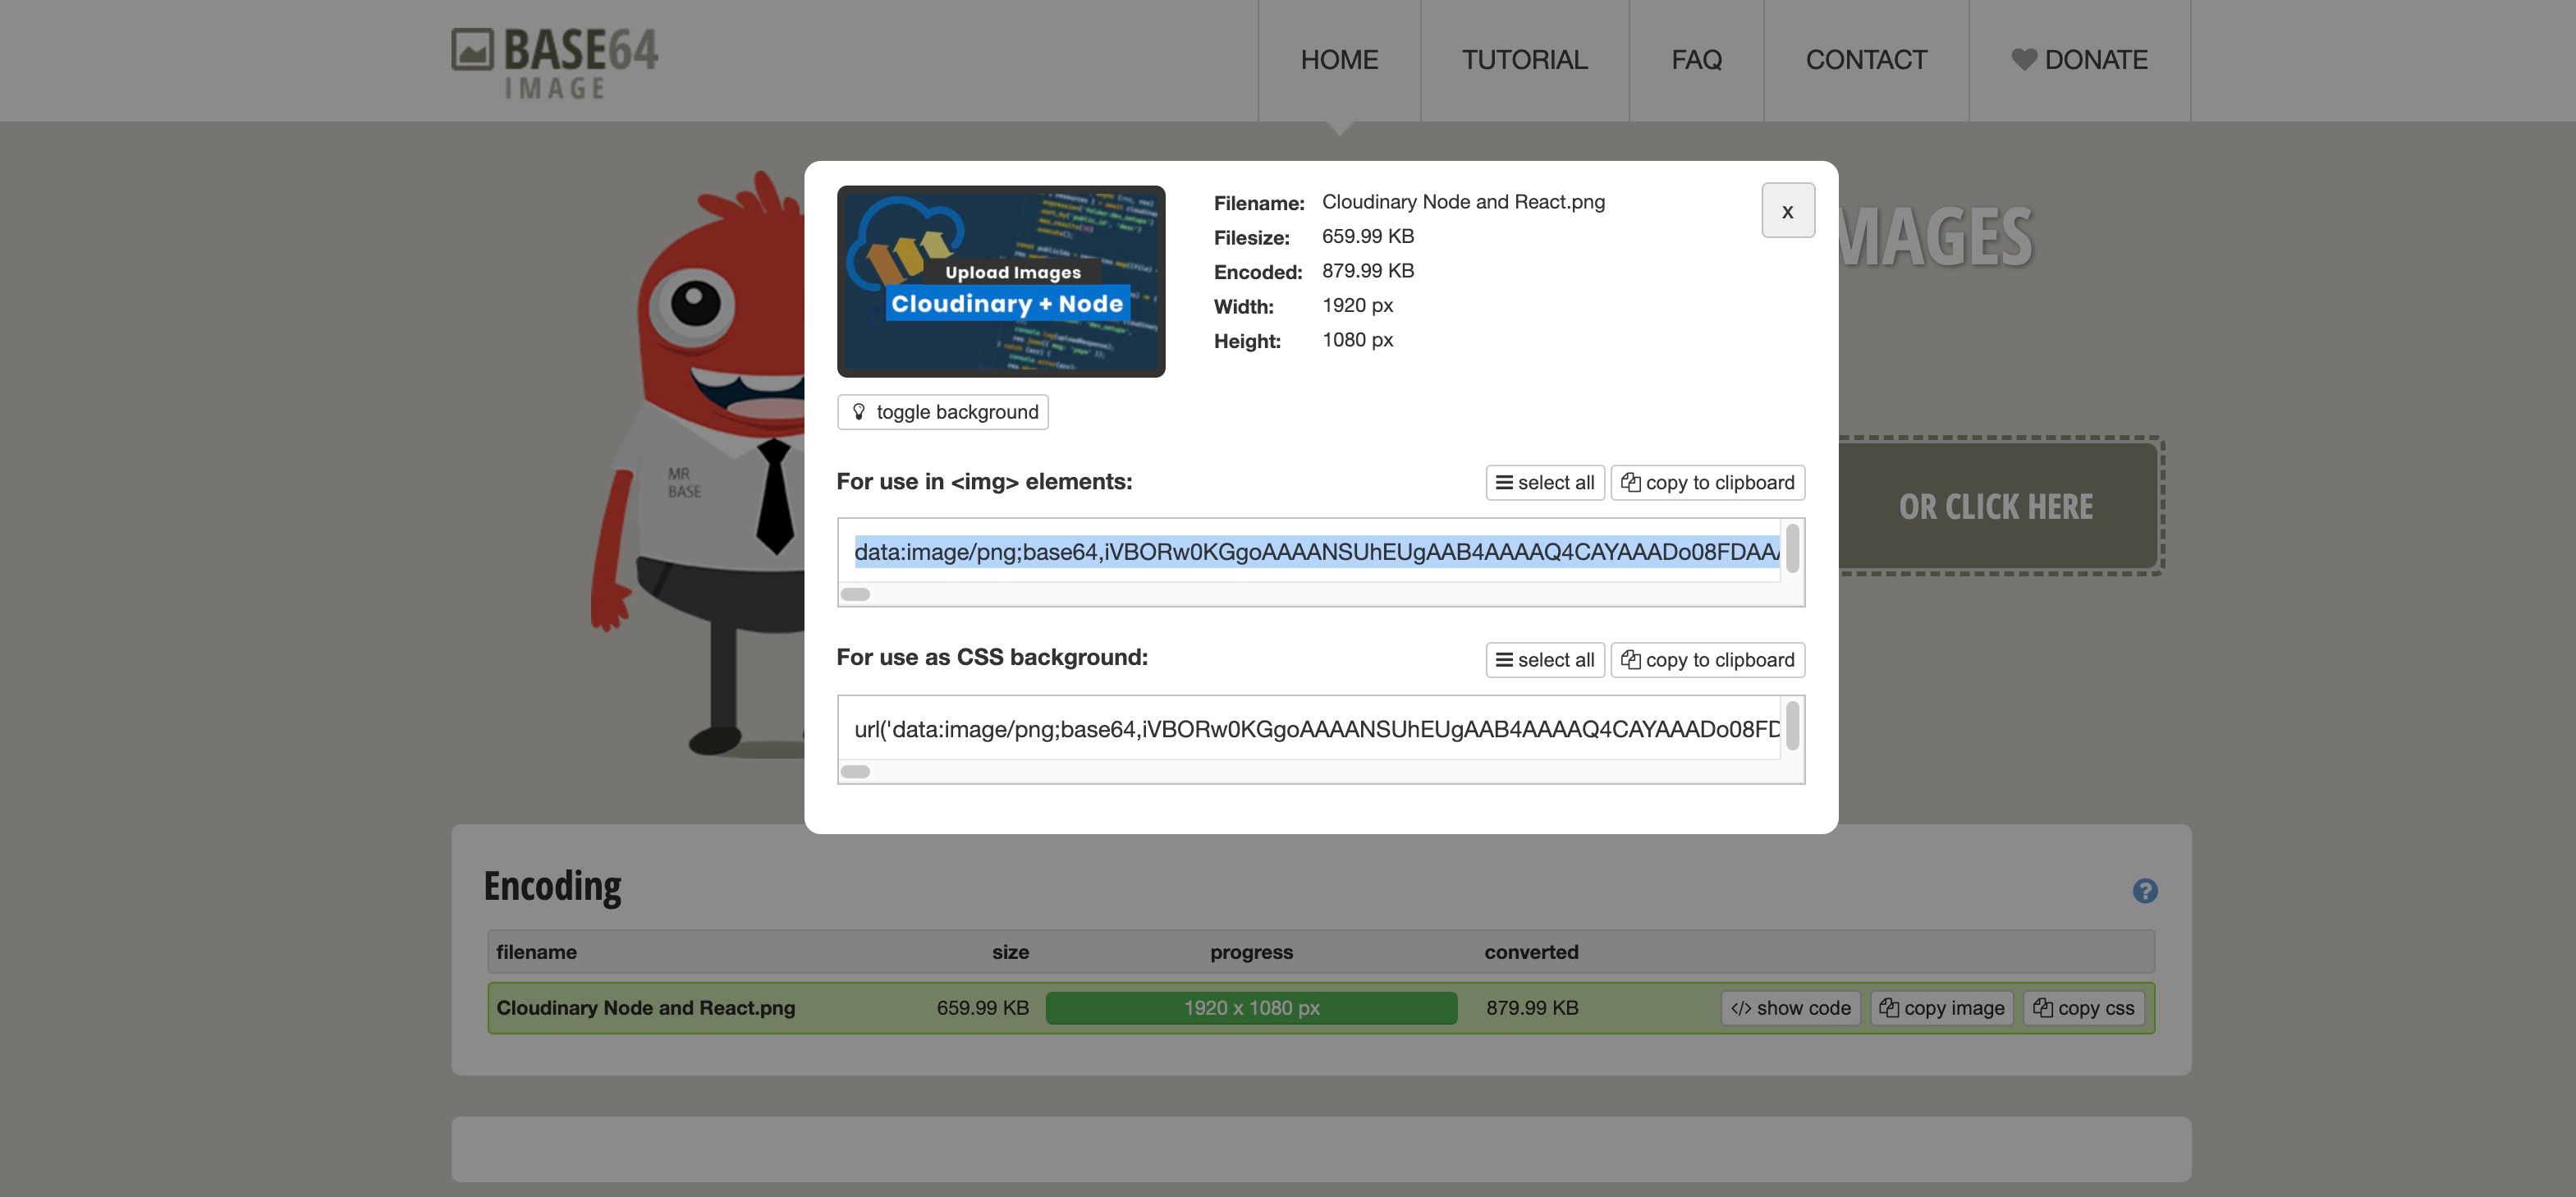
Task: Click the Base64 Image logo
Action: click(x=554, y=63)
